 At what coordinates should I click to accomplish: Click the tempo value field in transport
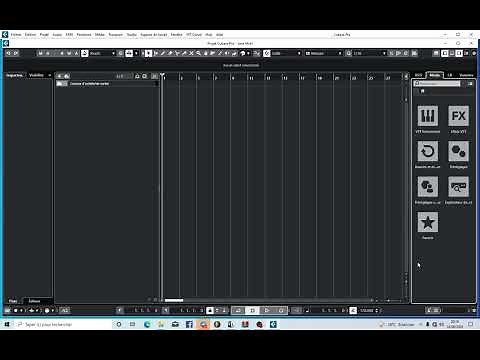click(367, 310)
